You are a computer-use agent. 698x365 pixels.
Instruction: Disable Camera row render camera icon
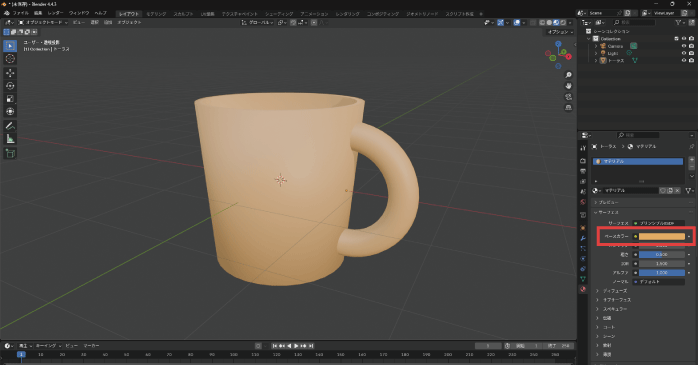point(691,46)
